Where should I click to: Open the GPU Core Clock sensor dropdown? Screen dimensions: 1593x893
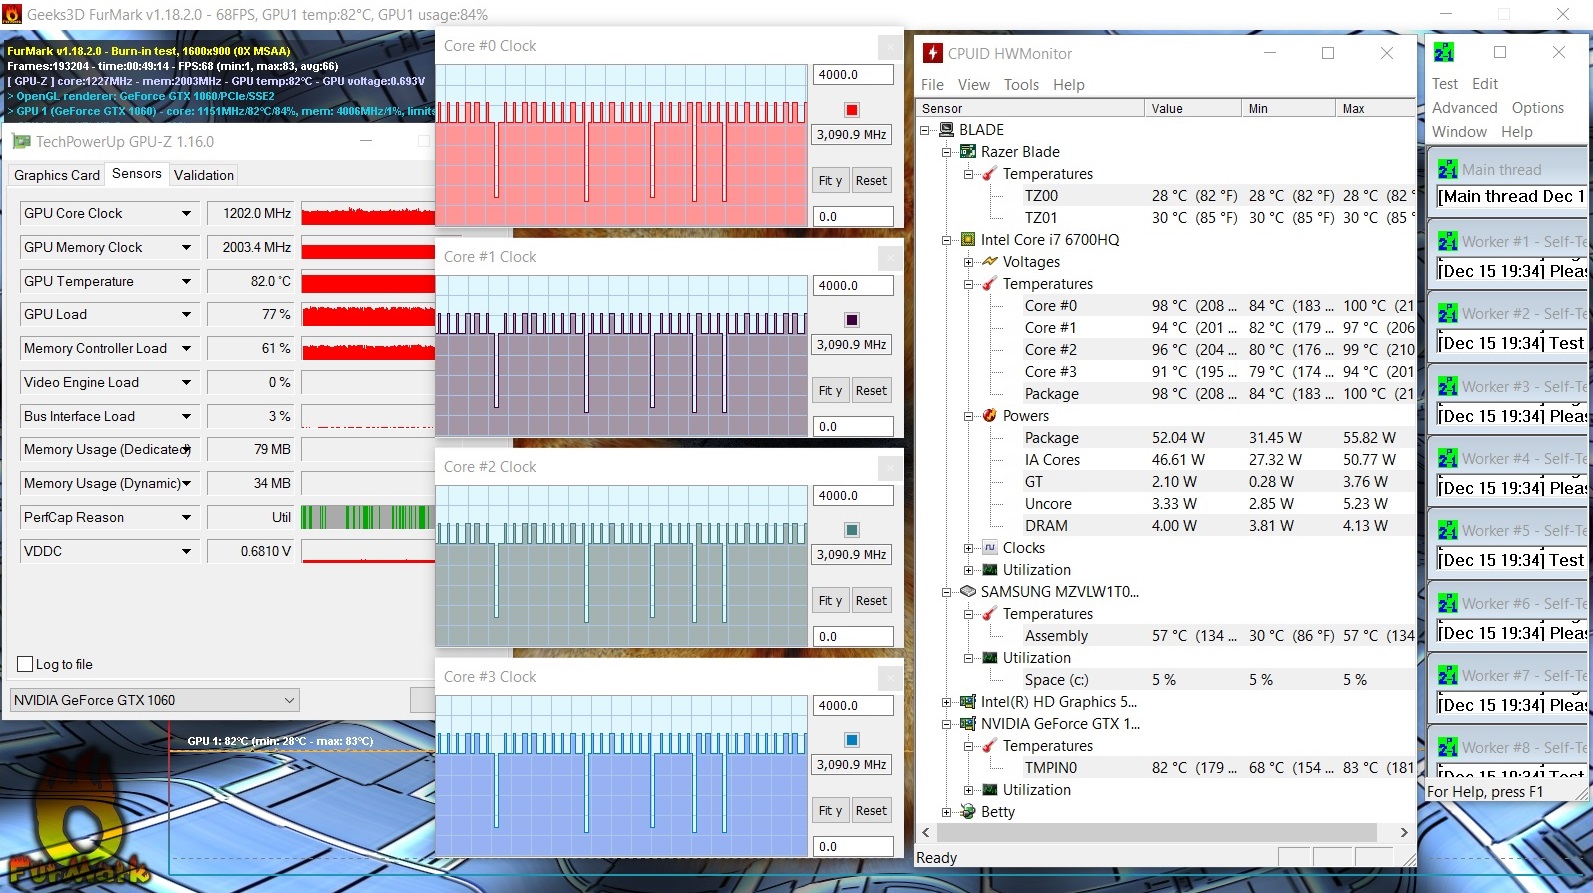(x=186, y=213)
